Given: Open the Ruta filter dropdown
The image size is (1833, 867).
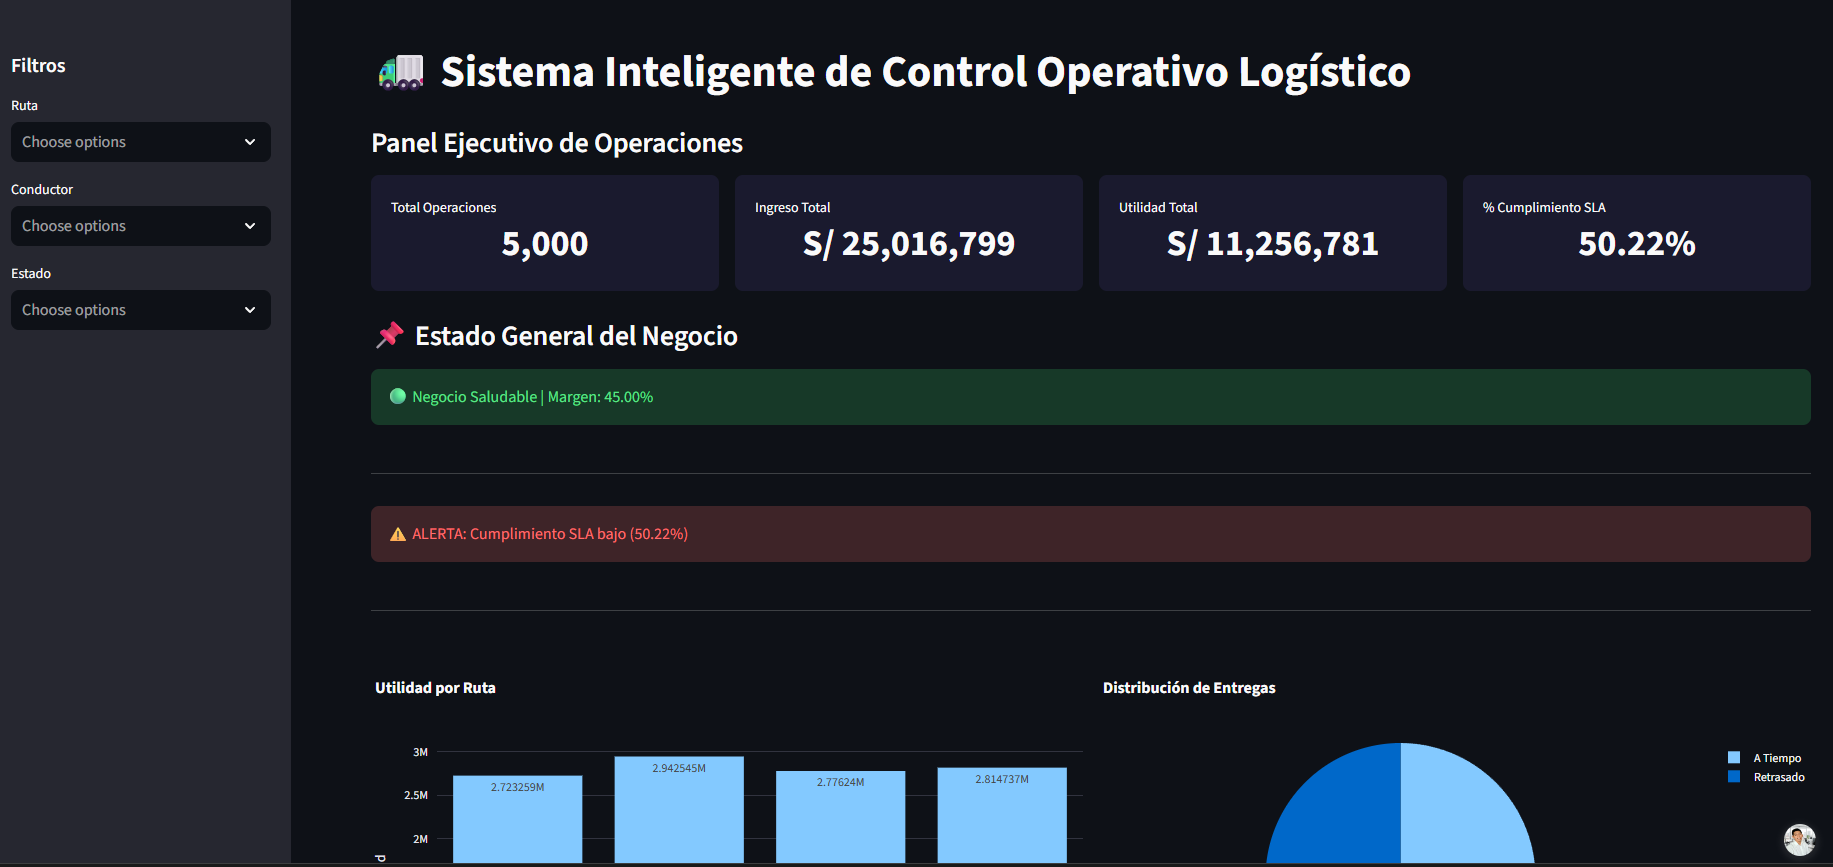Looking at the screenshot, I should (140, 142).
